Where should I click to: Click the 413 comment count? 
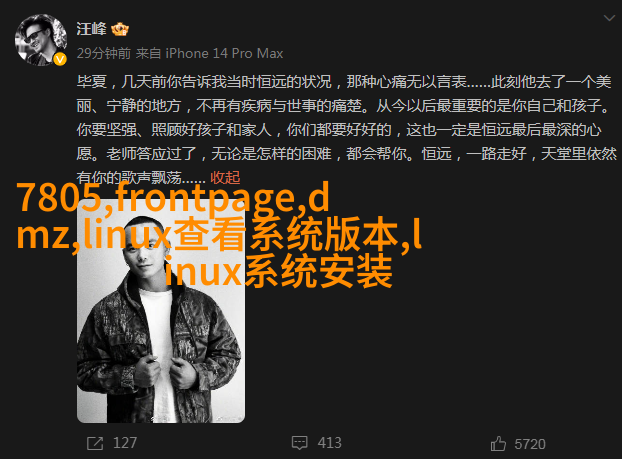tap(330, 443)
